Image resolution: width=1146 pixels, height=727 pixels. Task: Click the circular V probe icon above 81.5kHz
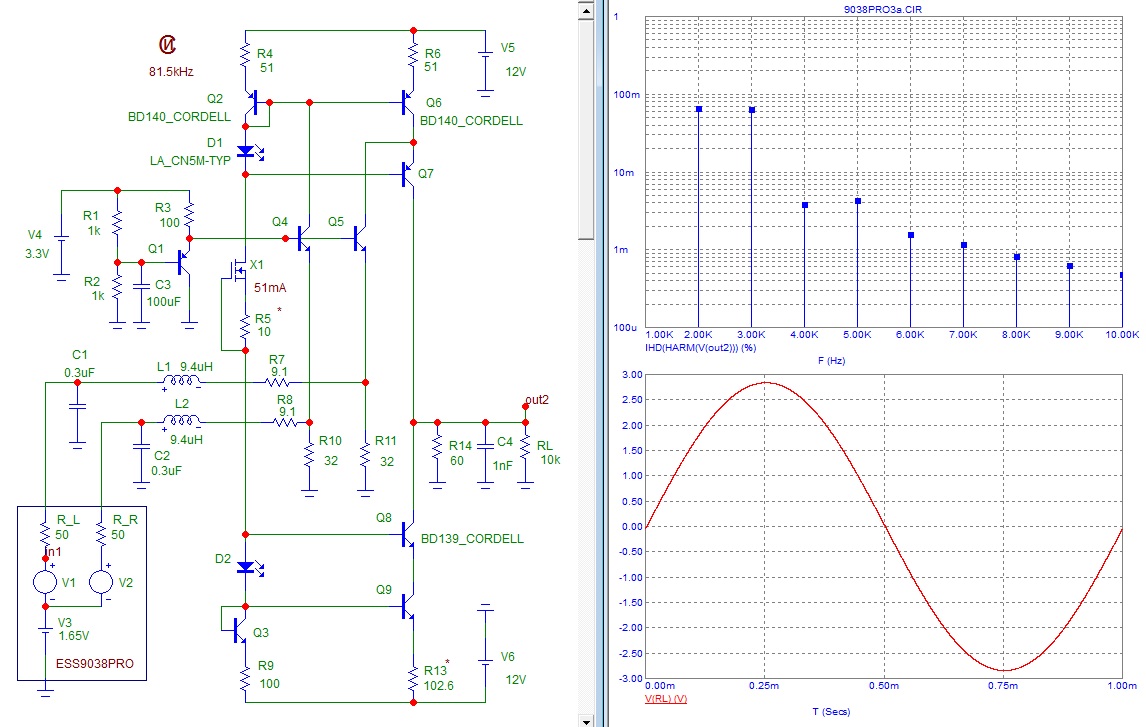pos(168,43)
